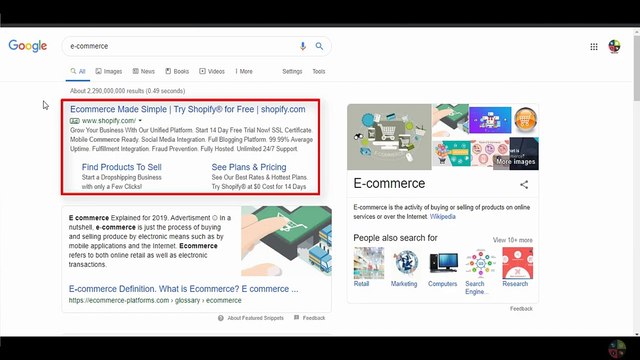
Task: Click the People also search for heading
Action: (395, 238)
